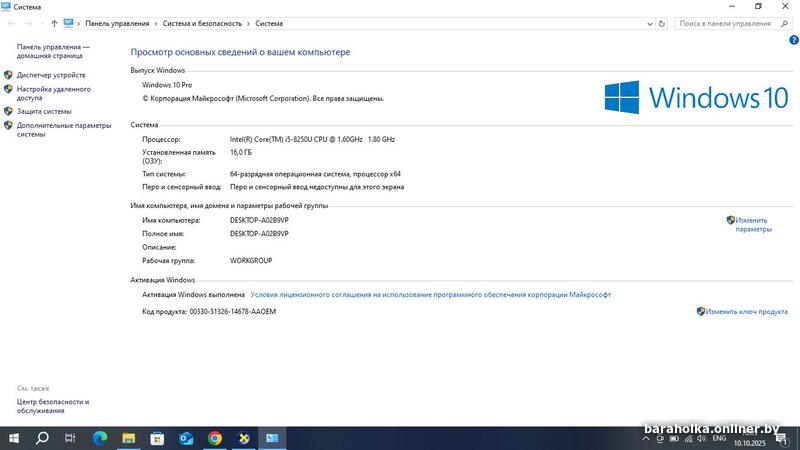
Task: Click the computer name DESKTOP-A02B9VP value
Action: (x=259, y=220)
